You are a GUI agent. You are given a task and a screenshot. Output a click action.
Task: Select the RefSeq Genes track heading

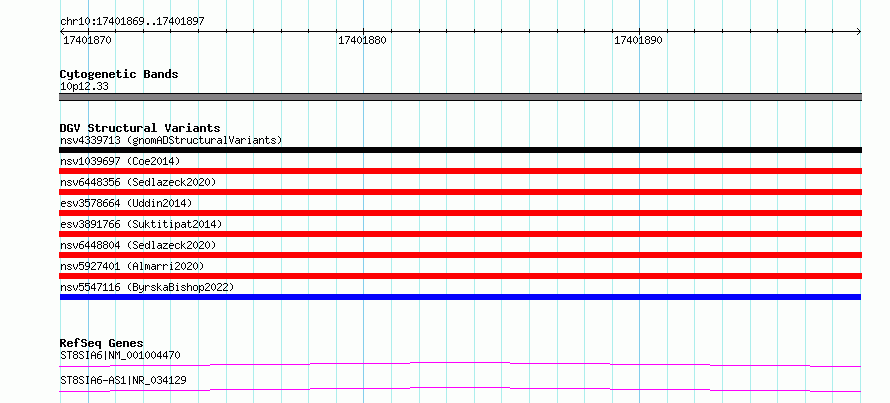[x=102, y=343]
